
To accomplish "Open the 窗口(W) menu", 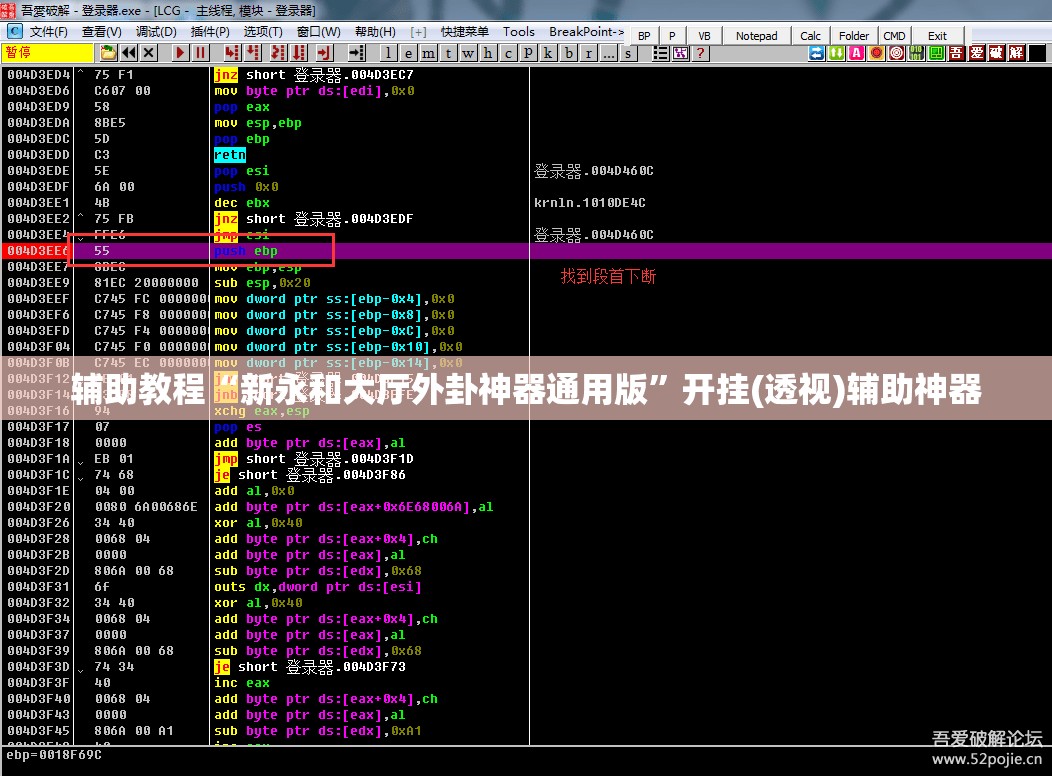I will click(x=318, y=32).
